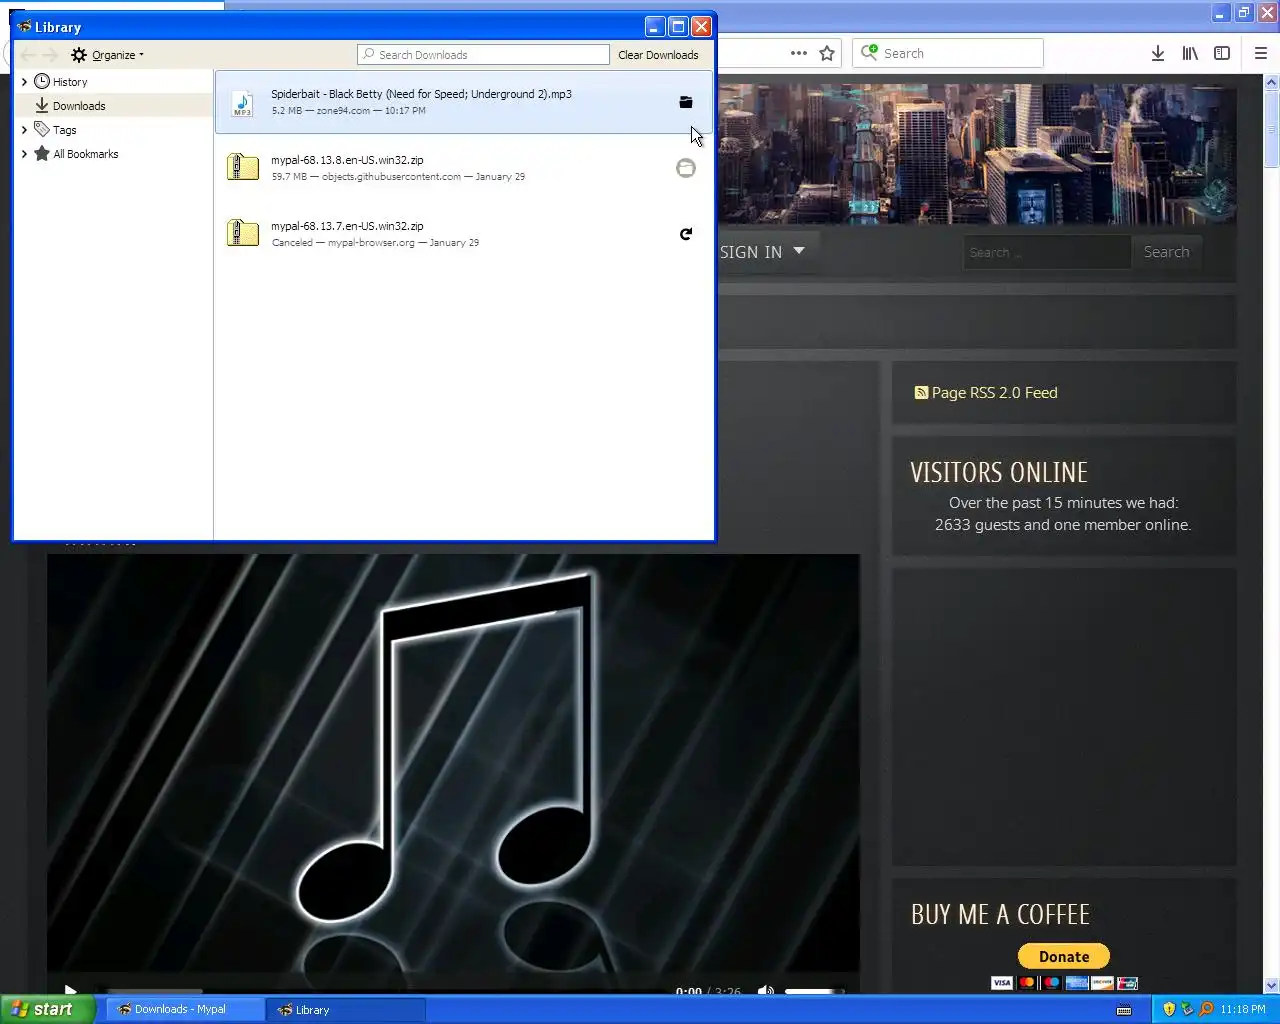Image resolution: width=1280 pixels, height=1024 pixels.
Task: Play the track in the audio player
Action: [x=70, y=990]
